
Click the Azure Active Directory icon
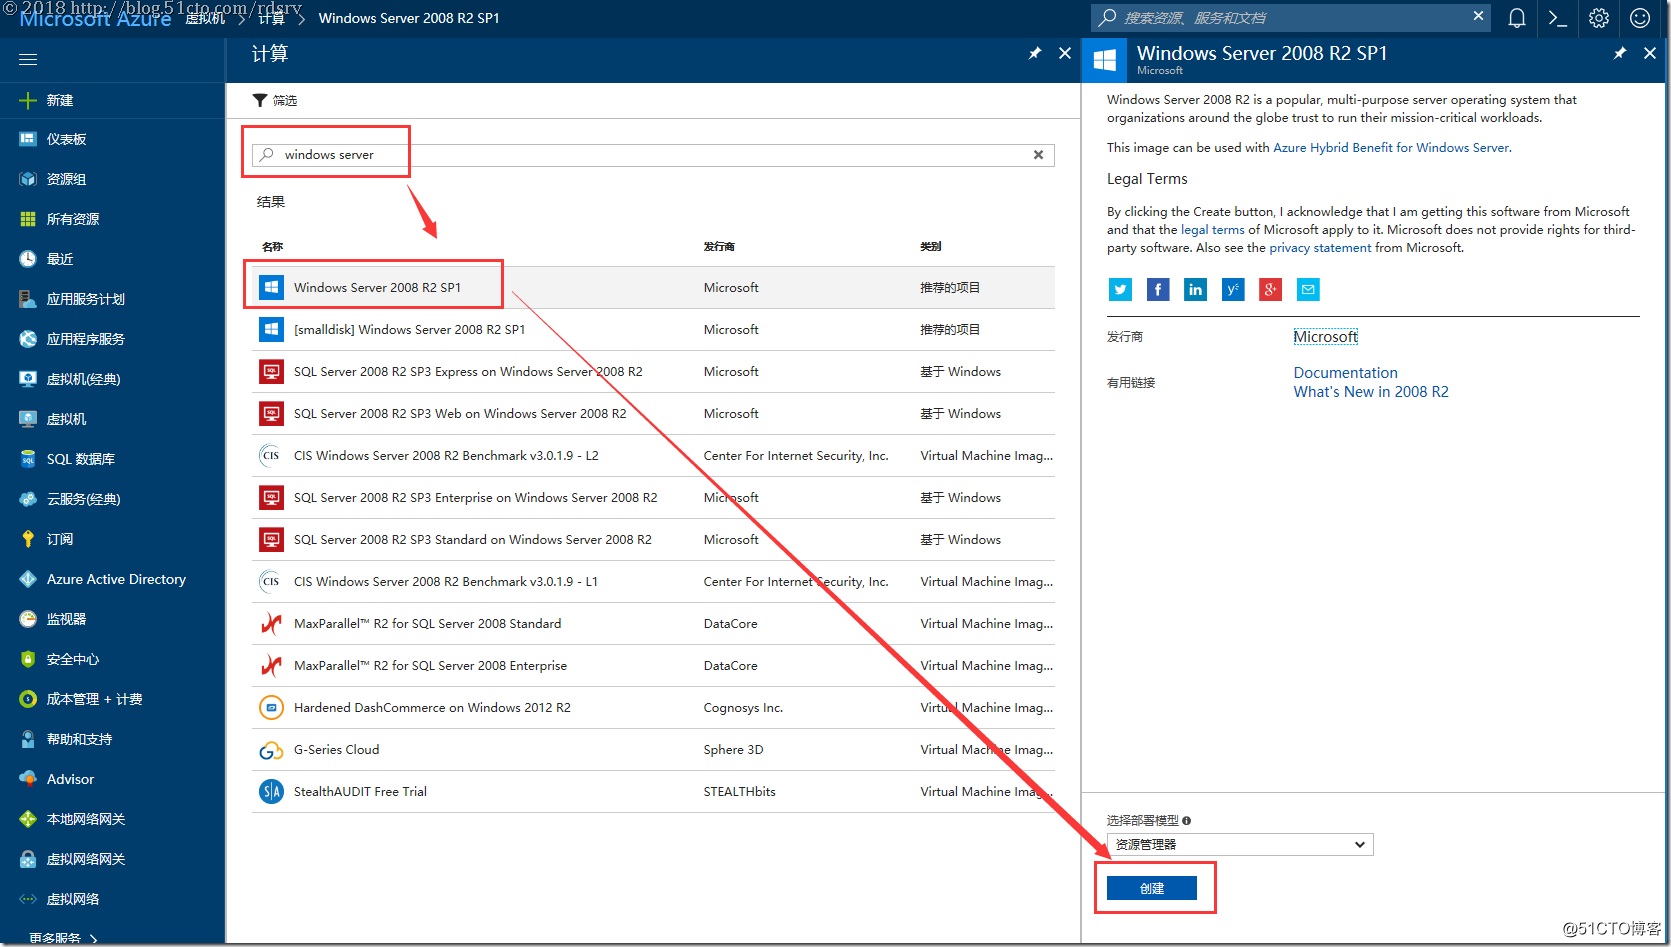[28, 579]
